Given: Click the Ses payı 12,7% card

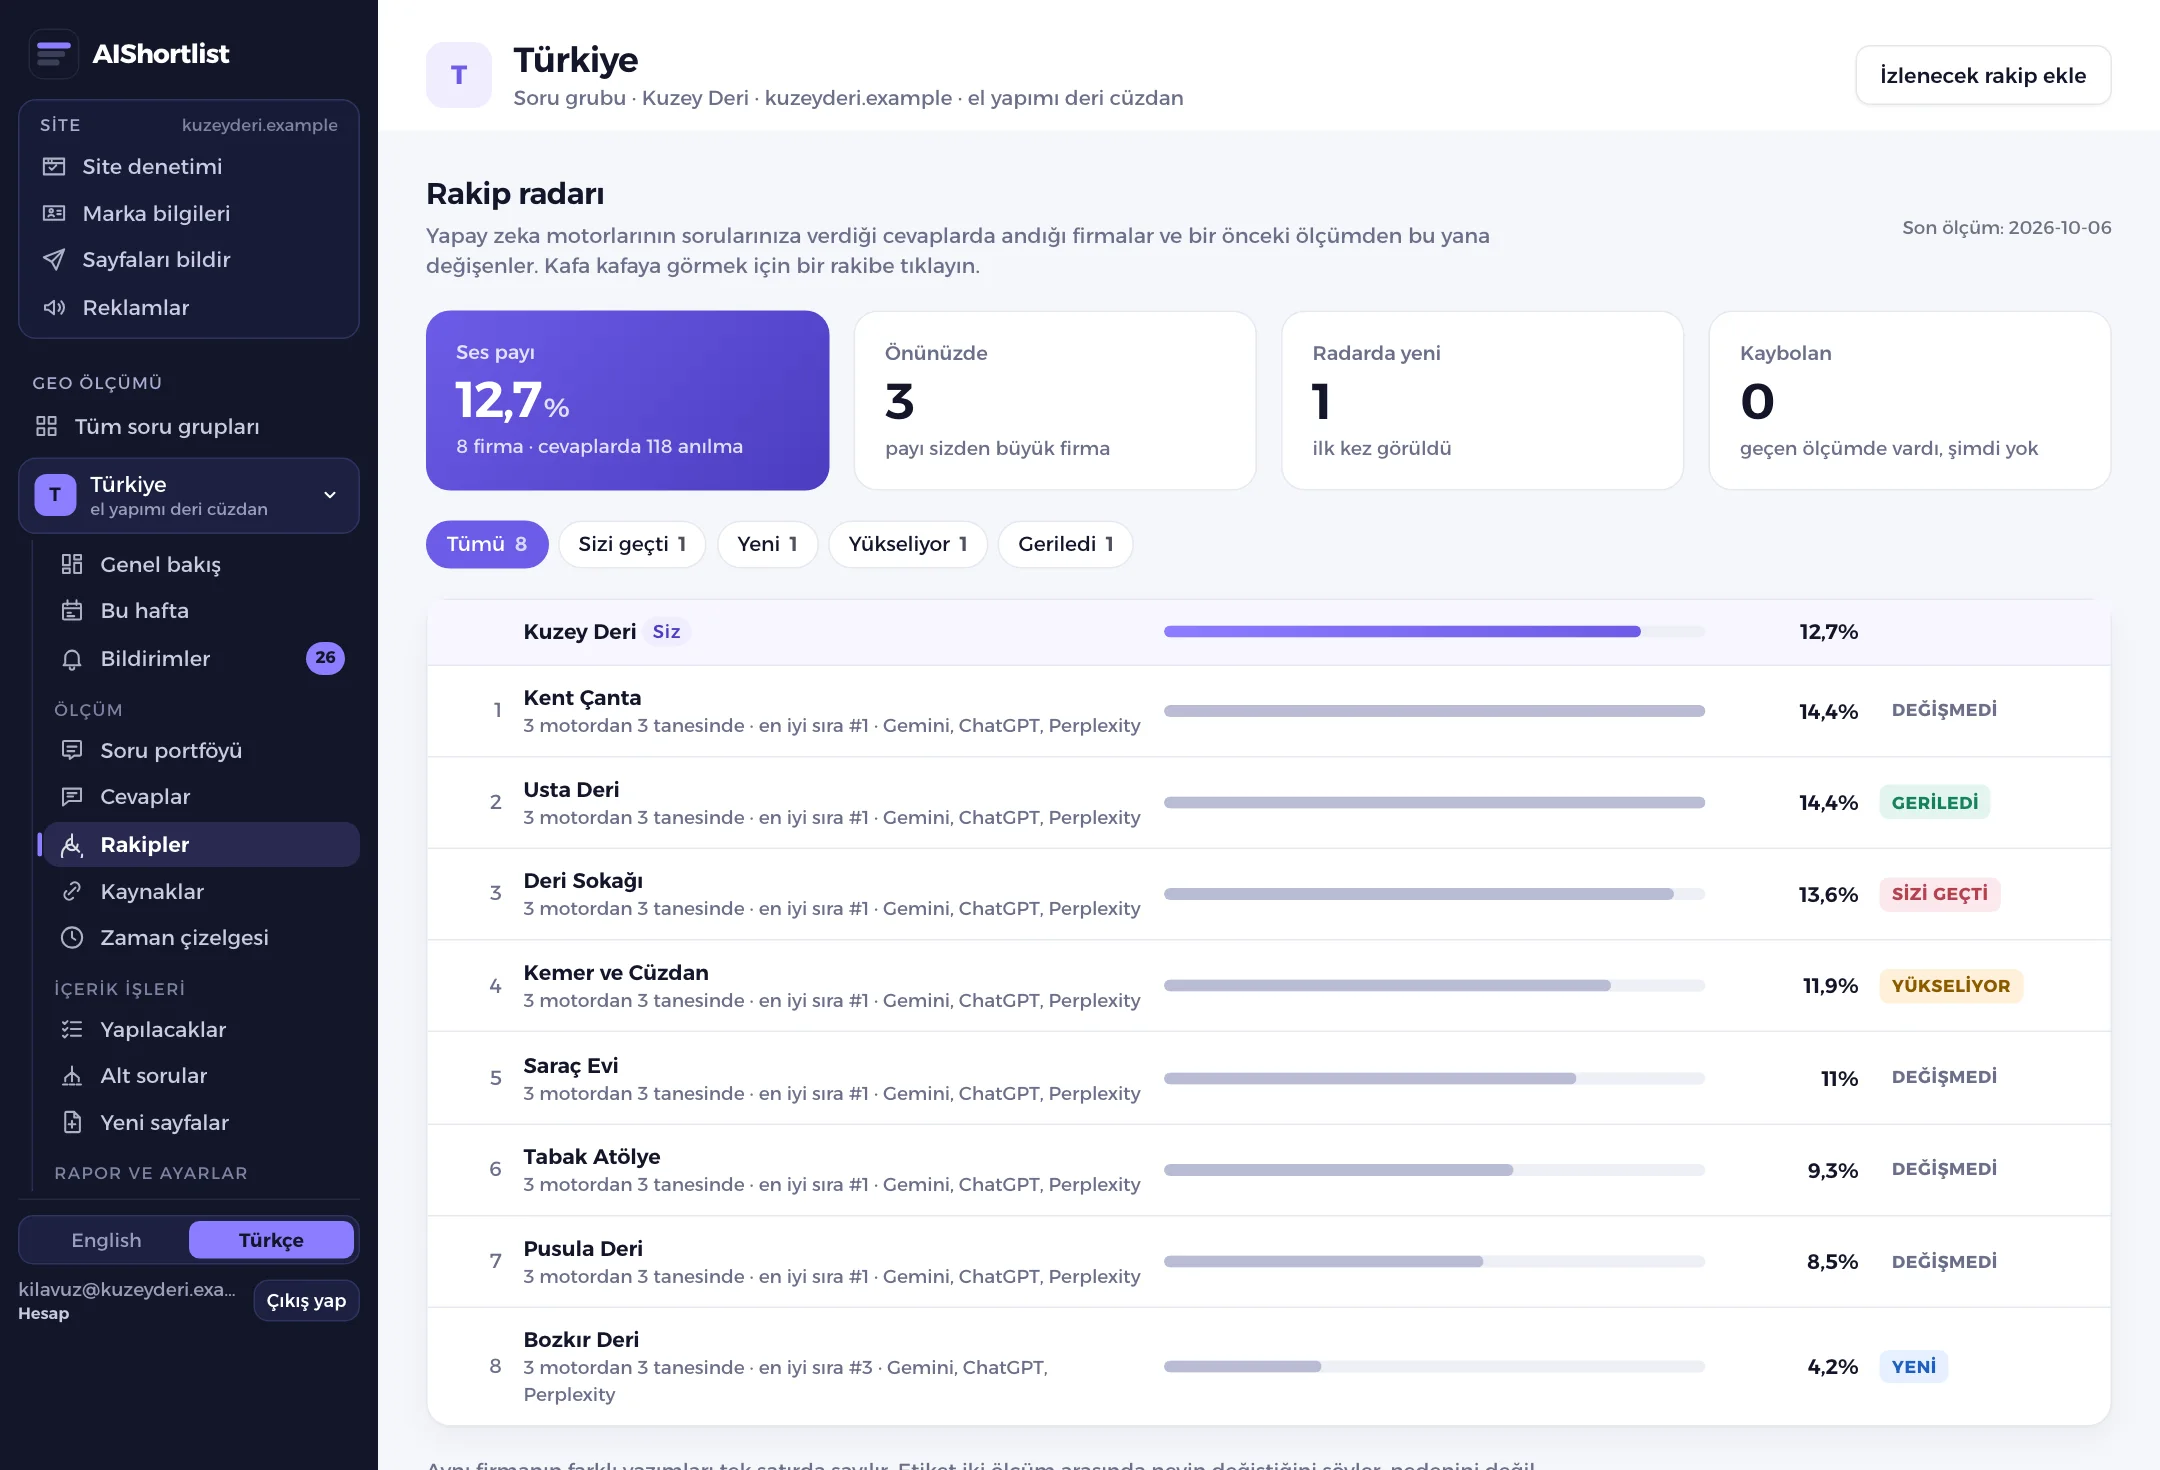Looking at the screenshot, I should [627, 400].
